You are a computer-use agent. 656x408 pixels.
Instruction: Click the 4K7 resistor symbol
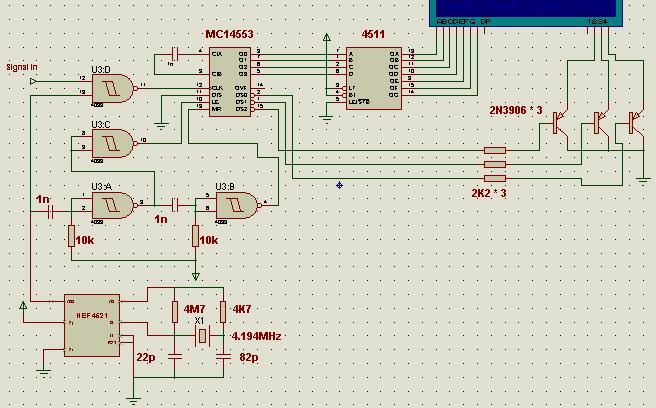223,312
